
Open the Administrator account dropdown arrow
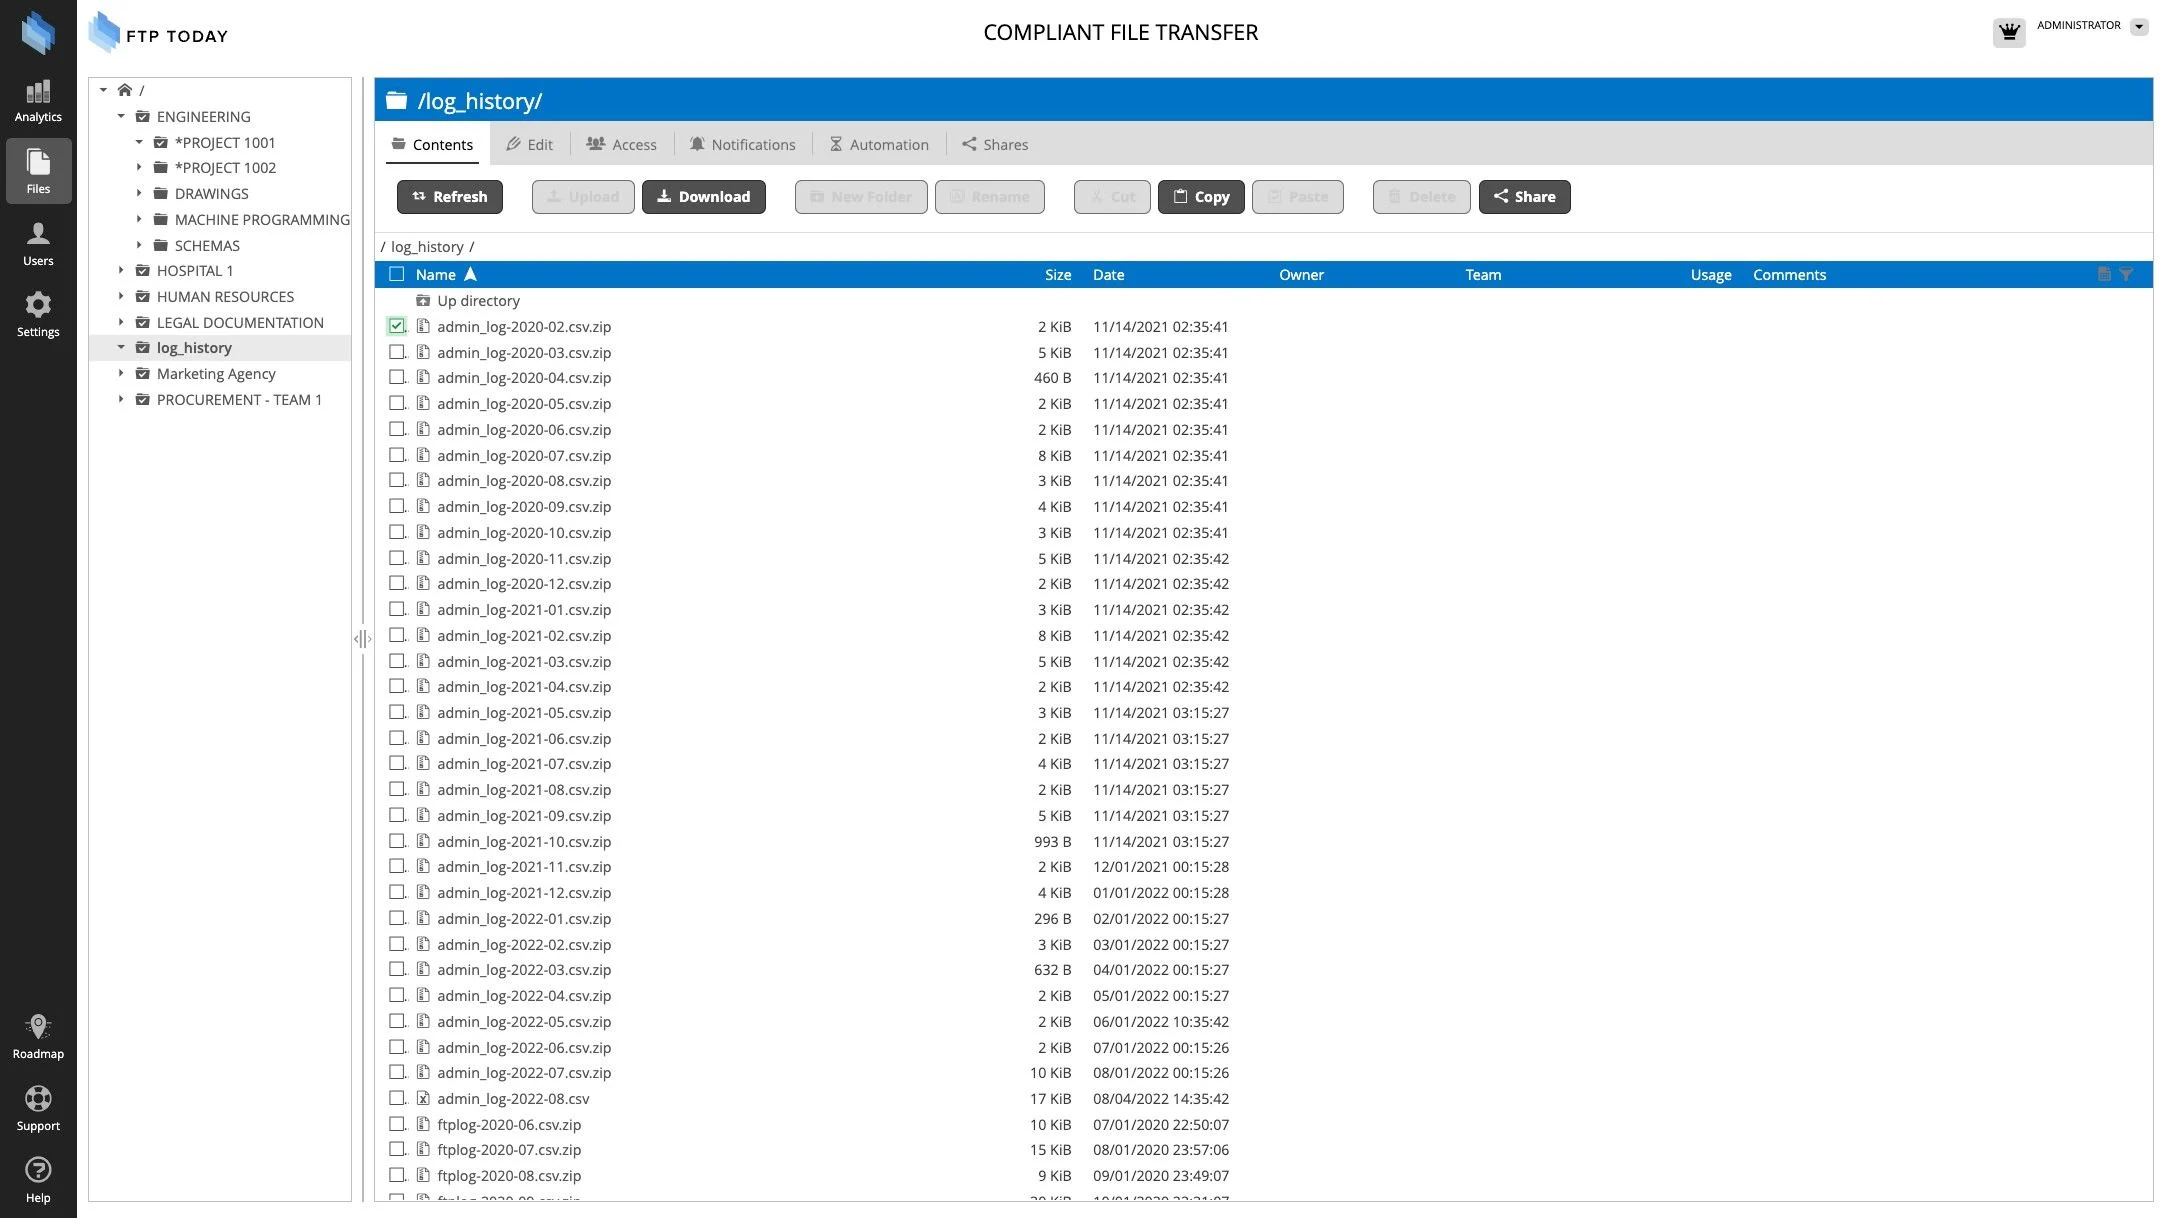point(2138,27)
